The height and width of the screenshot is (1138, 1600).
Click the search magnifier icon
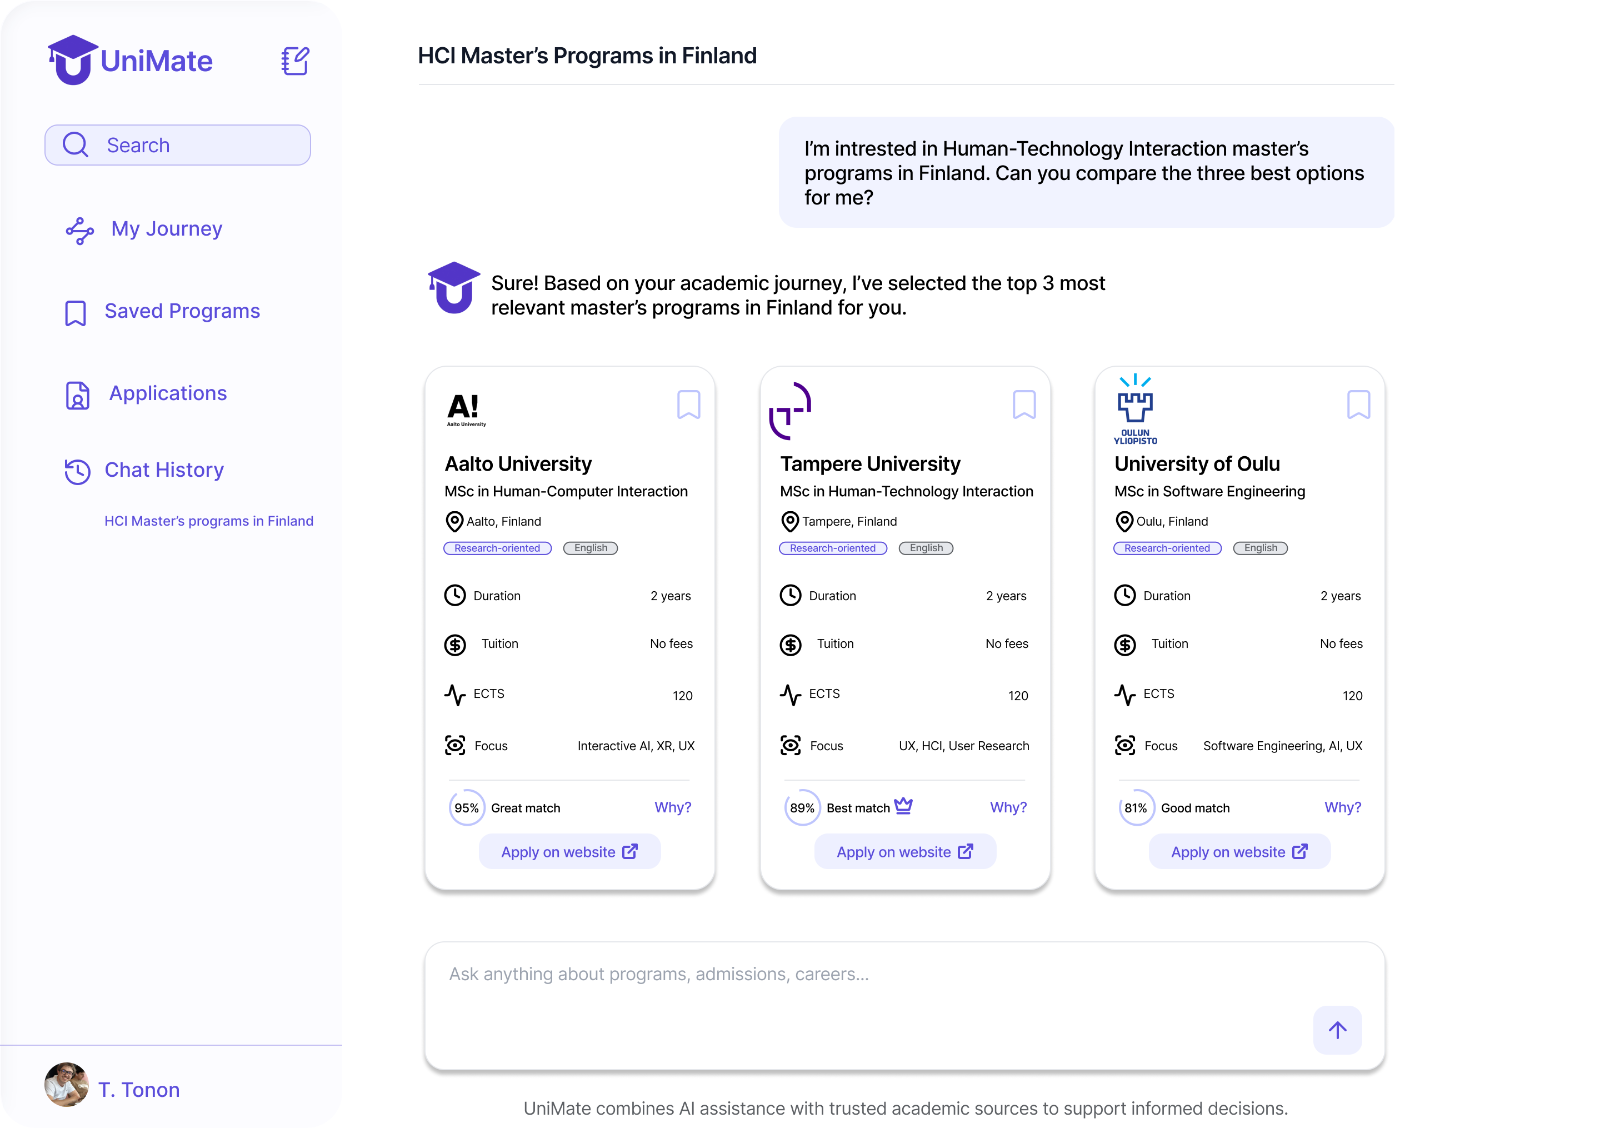coord(76,145)
